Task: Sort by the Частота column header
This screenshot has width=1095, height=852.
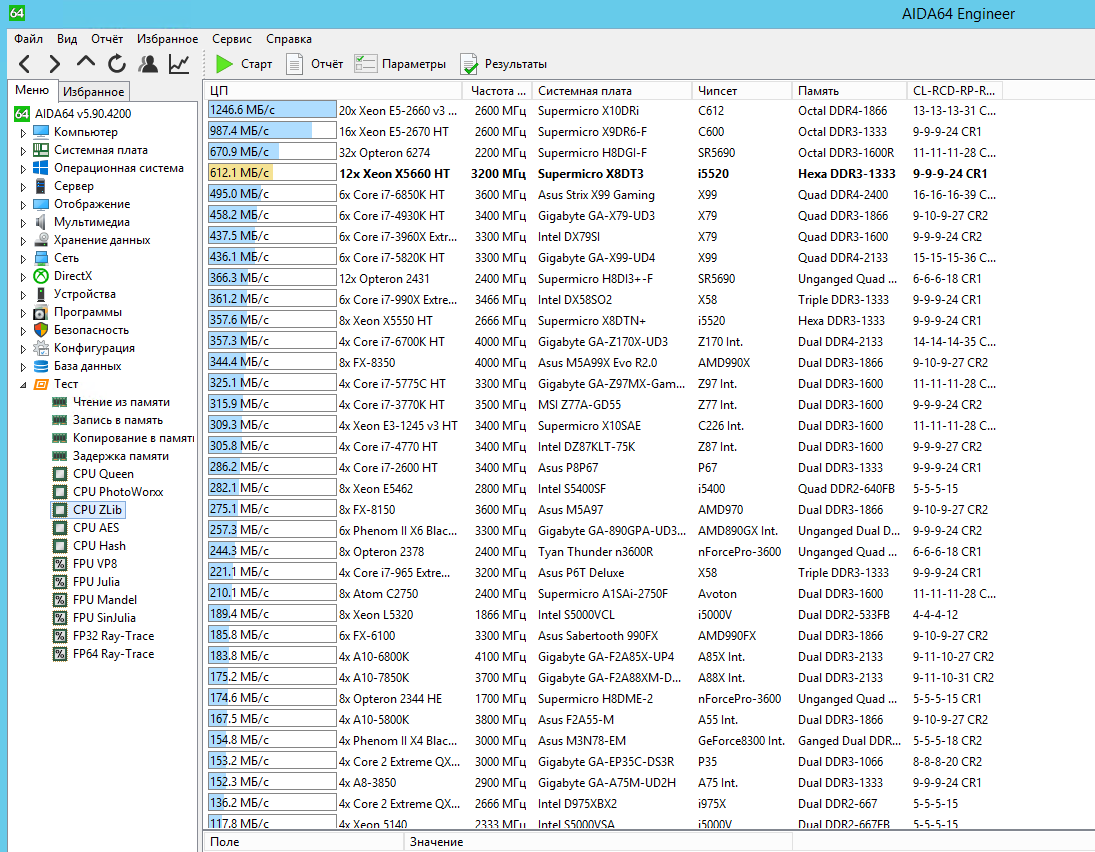Action: coord(497,91)
